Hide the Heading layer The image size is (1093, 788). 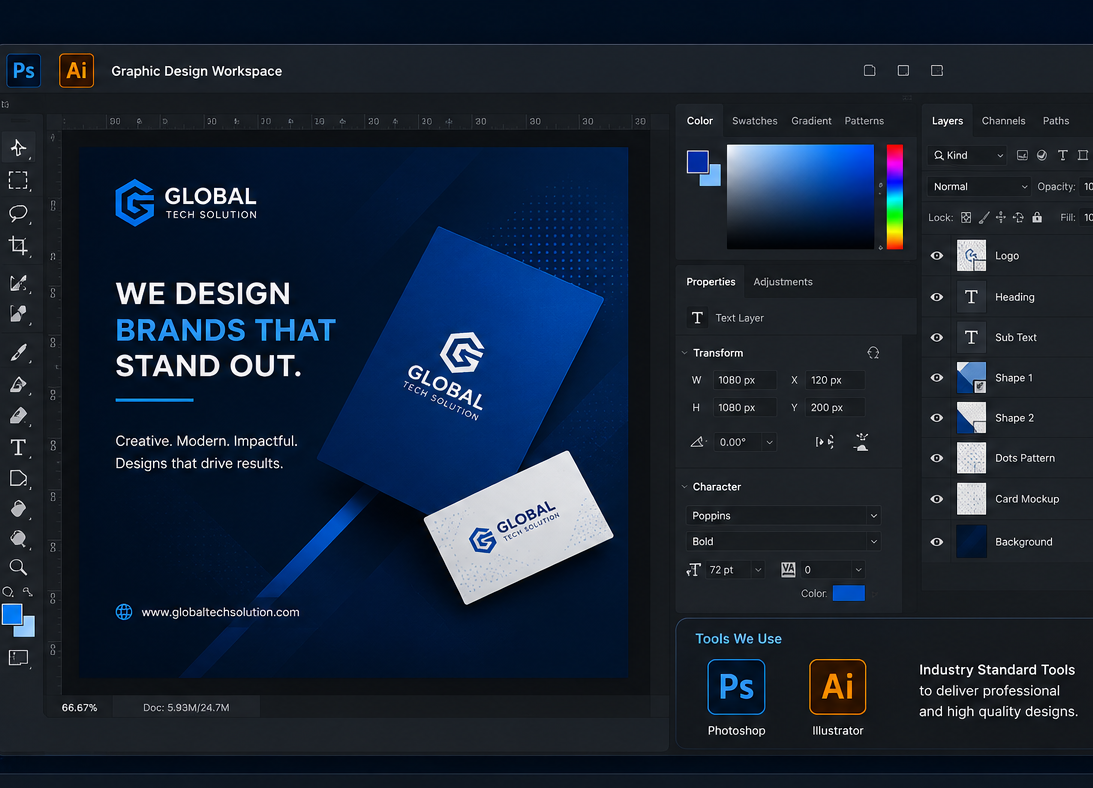coord(937,297)
